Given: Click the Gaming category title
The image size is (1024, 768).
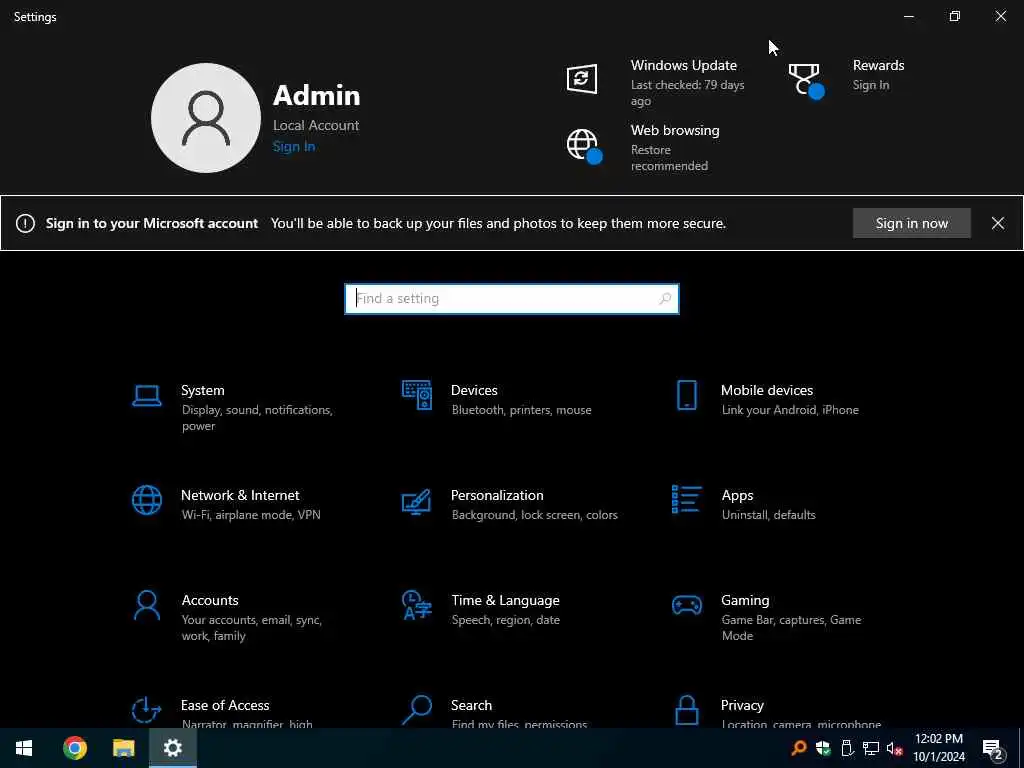Looking at the screenshot, I should [x=745, y=600].
